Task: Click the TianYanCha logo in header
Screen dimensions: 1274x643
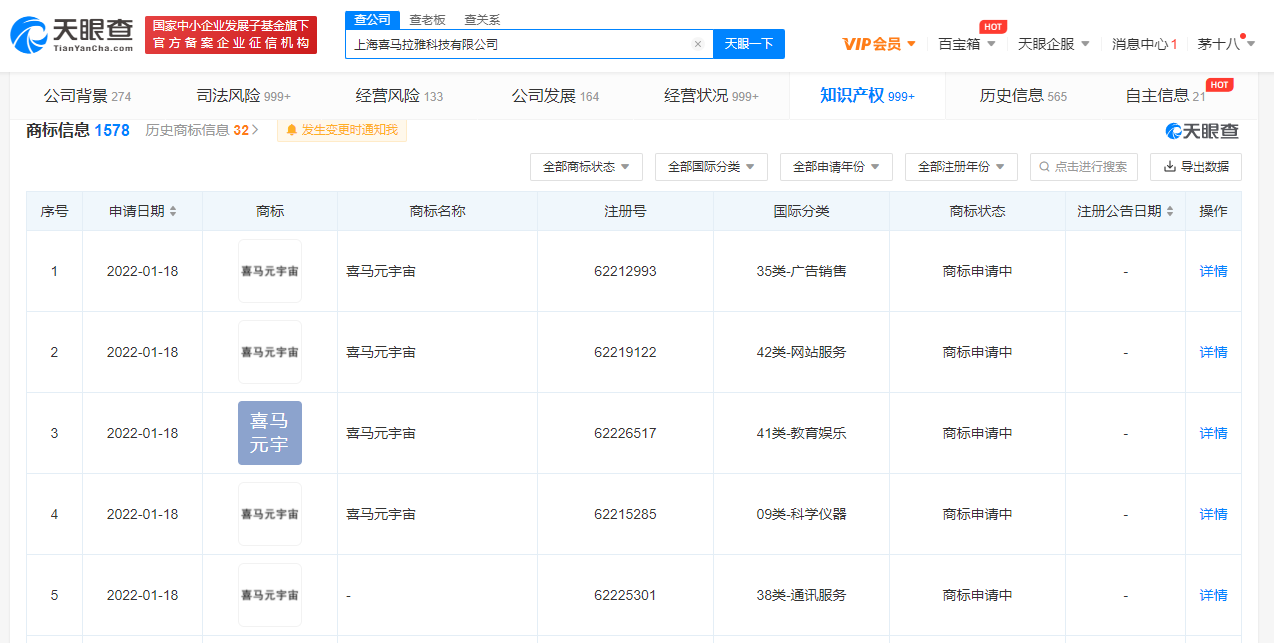Action: pyautogui.click(x=72, y=35)
